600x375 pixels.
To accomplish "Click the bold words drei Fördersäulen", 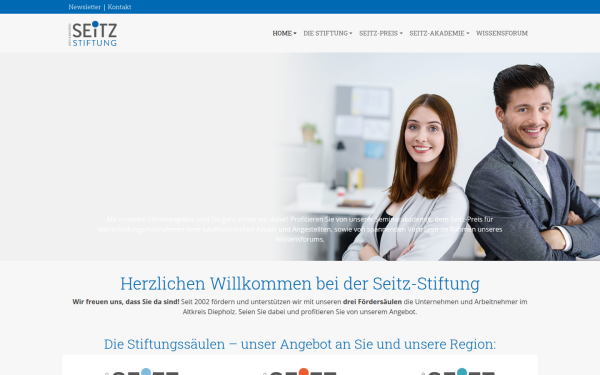I will point(372,302).
